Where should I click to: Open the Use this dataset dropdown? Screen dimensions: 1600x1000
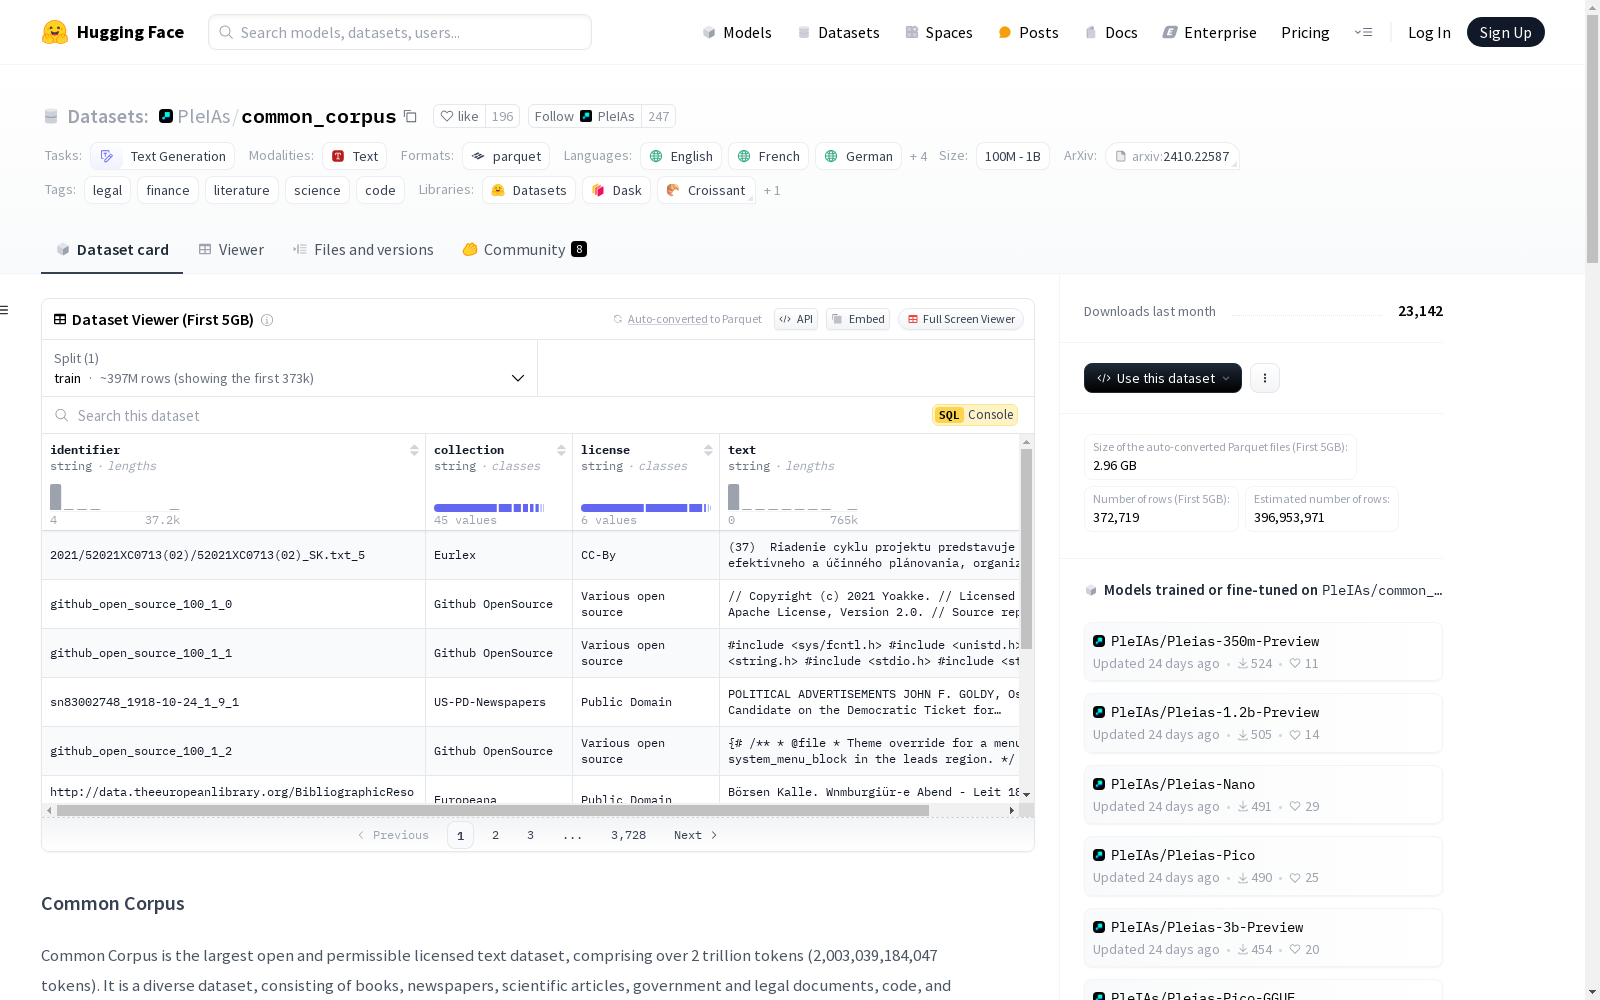tap(1163, 378)
